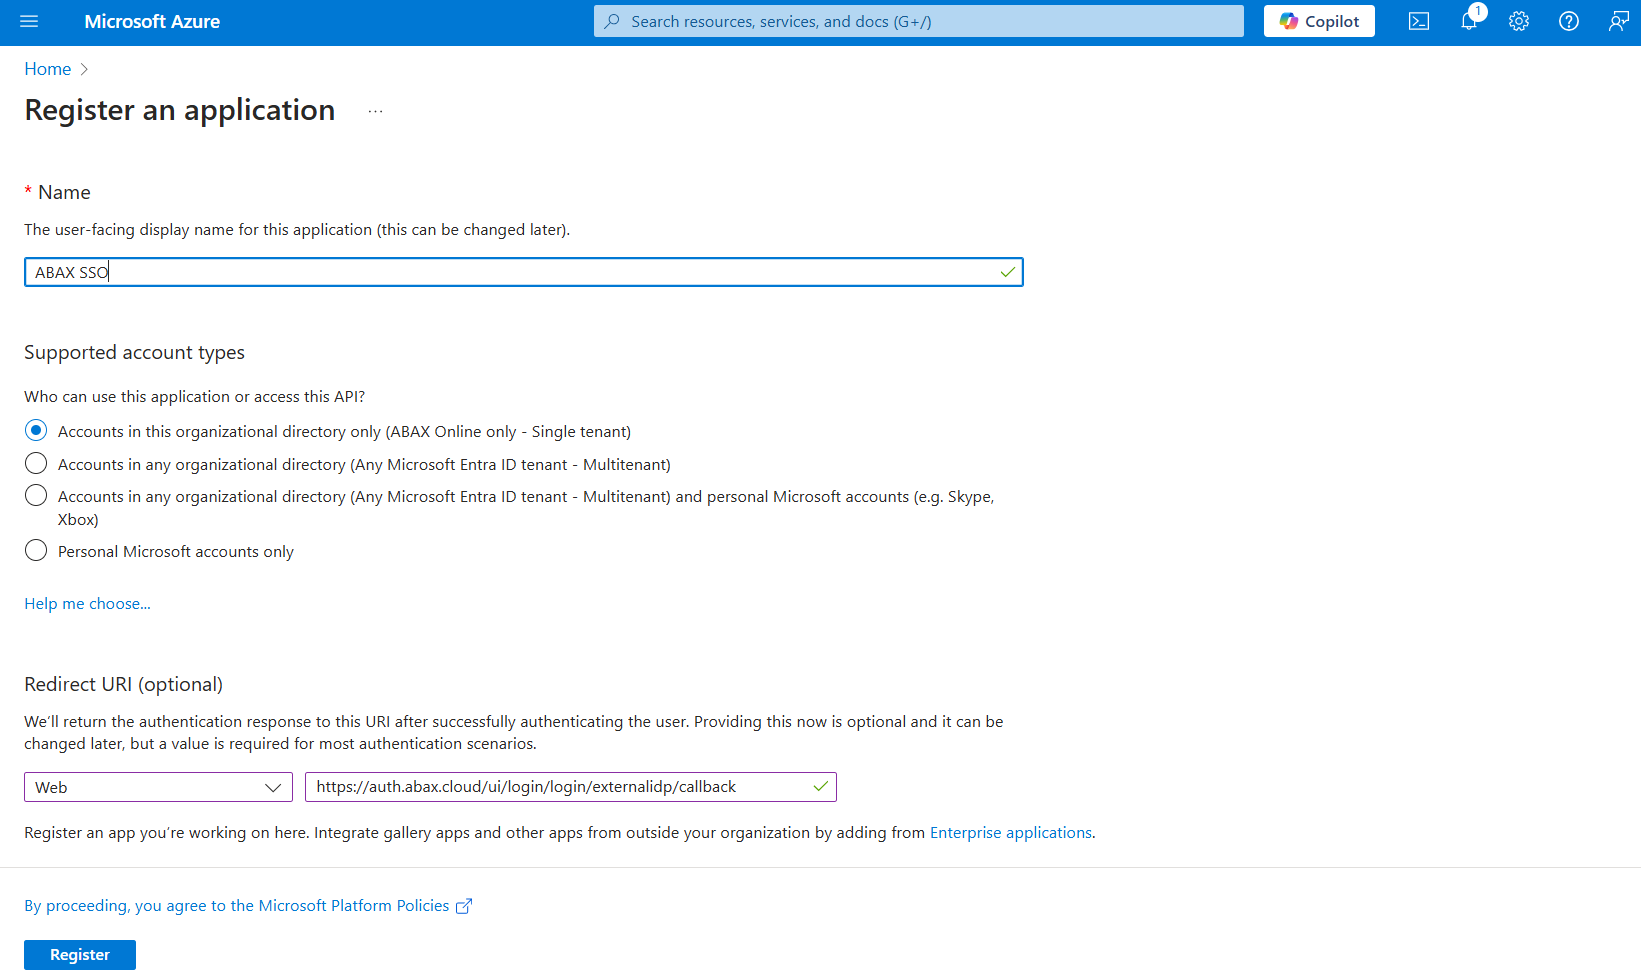The height and width of the screenshot is (979, 1641).
Task: Open the Help me choose link
Action: (x=87, y=604)
